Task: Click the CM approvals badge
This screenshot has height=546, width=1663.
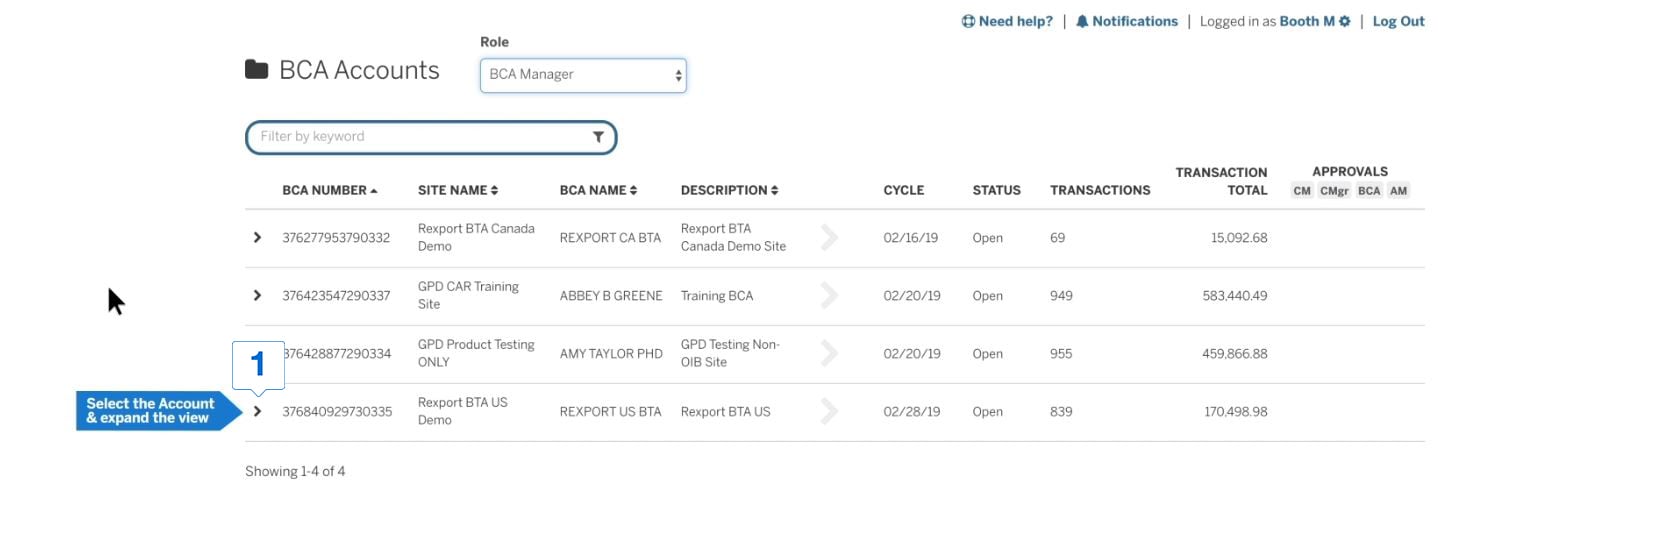Action: click(1302, 191)
